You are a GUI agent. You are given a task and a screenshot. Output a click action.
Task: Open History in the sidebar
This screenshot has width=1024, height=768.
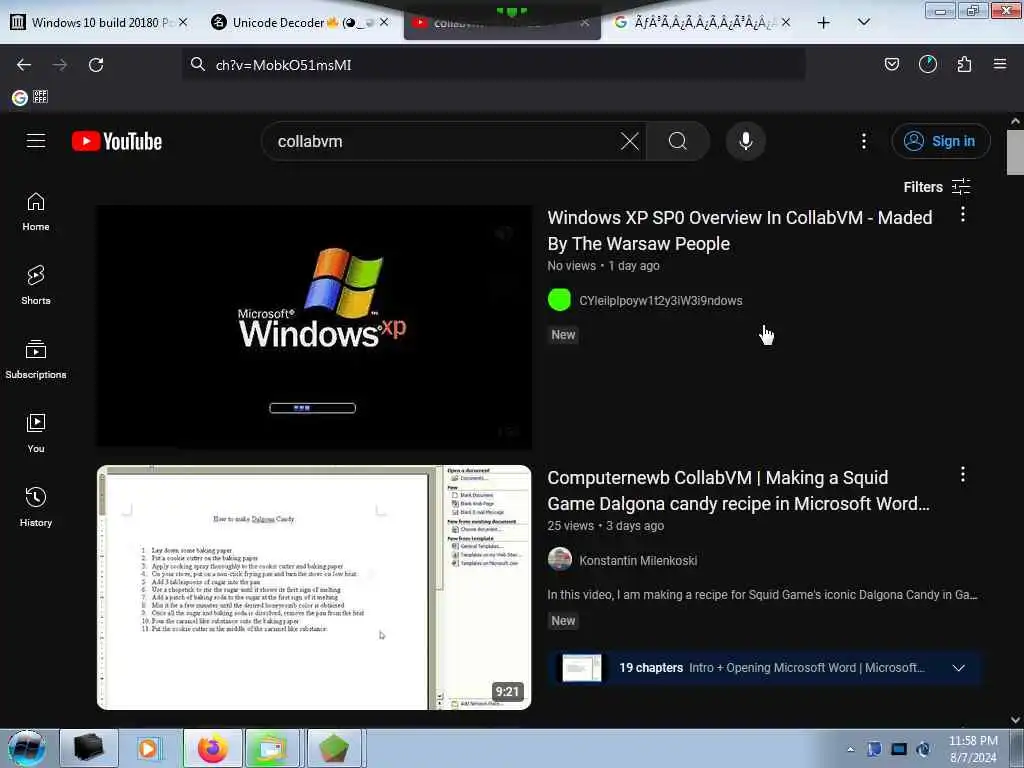point(36,507)
